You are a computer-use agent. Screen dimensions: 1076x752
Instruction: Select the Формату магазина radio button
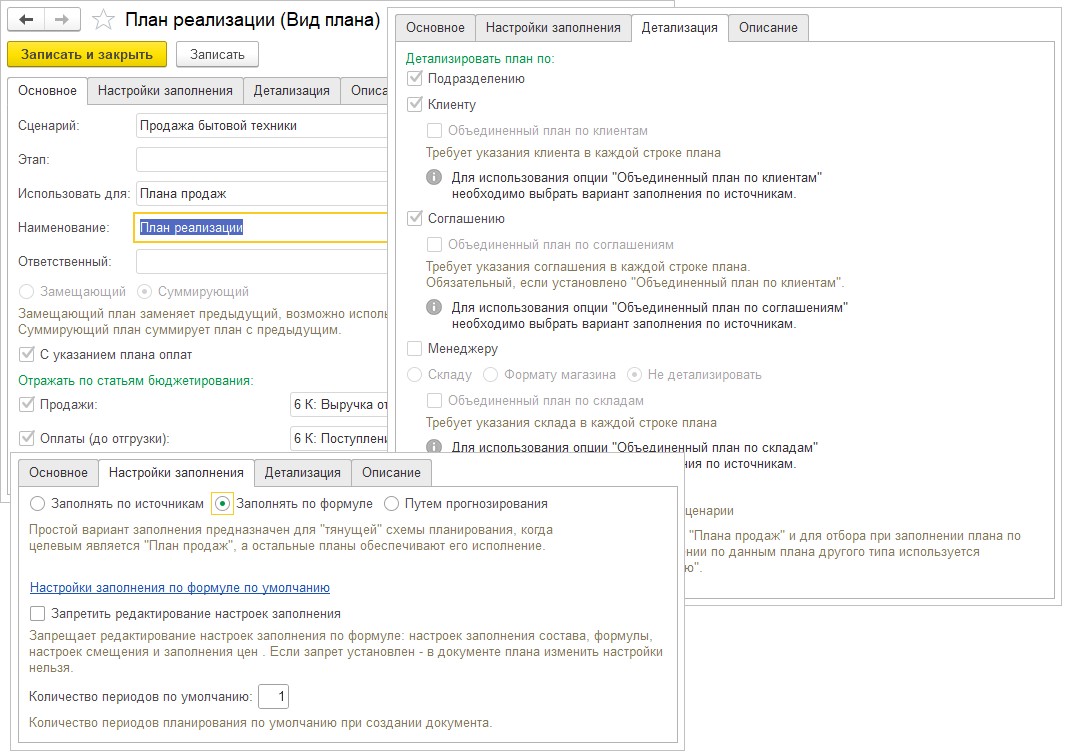[490, 375]
